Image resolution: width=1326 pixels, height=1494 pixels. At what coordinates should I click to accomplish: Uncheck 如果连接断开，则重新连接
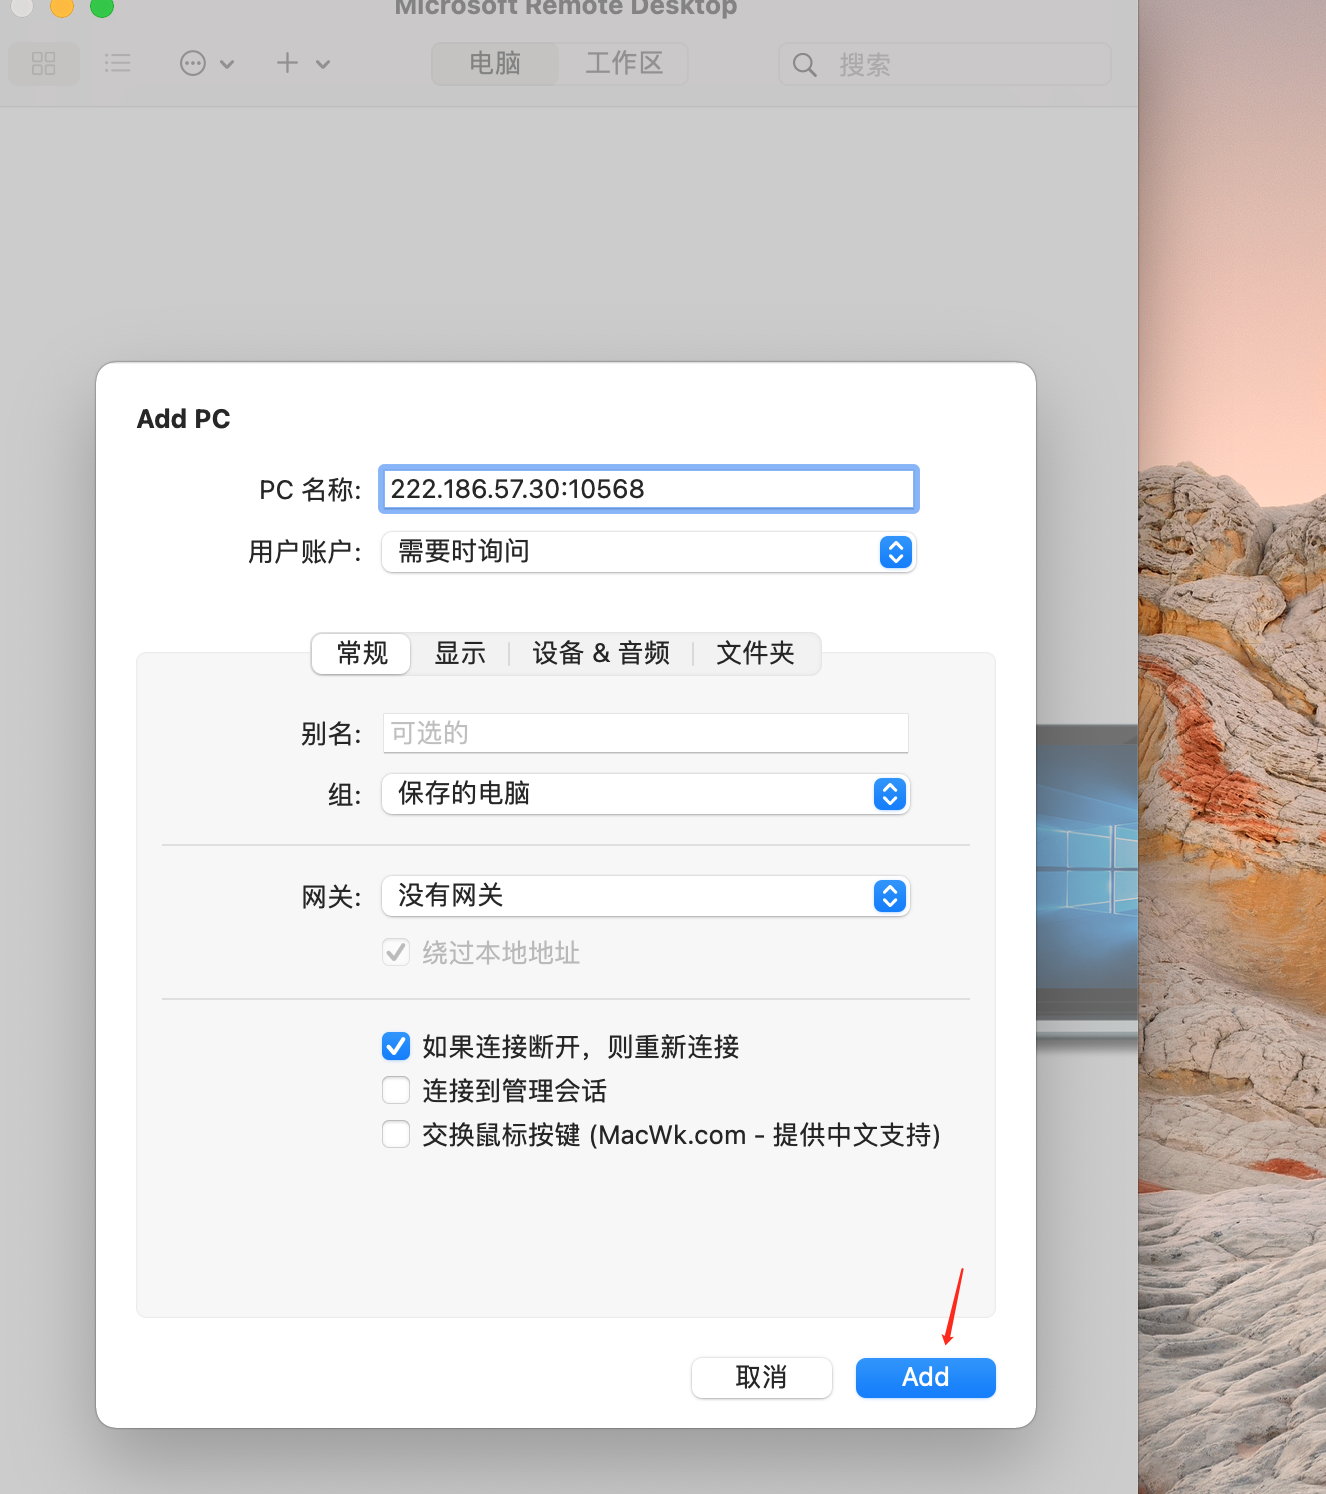tap(396, 1046)
